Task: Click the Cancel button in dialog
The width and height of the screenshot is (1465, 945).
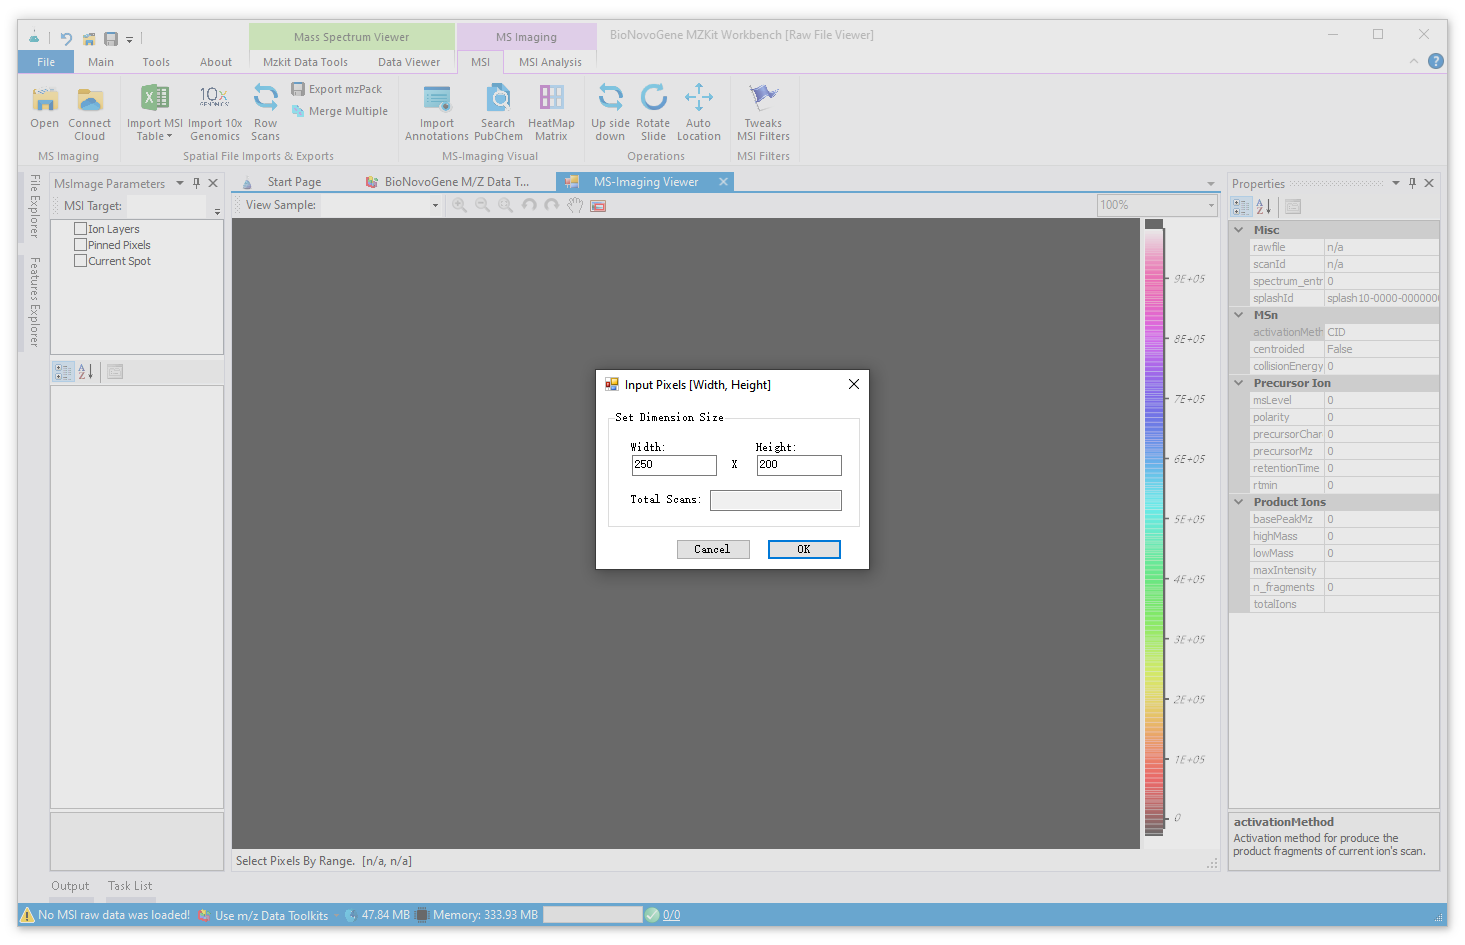Action: [712, 549]
